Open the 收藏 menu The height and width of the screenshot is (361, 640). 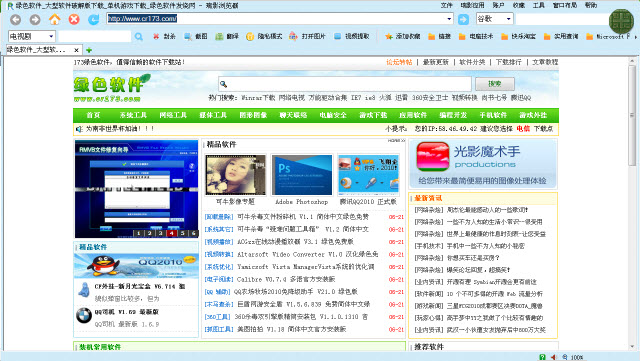tap(519, 5)
